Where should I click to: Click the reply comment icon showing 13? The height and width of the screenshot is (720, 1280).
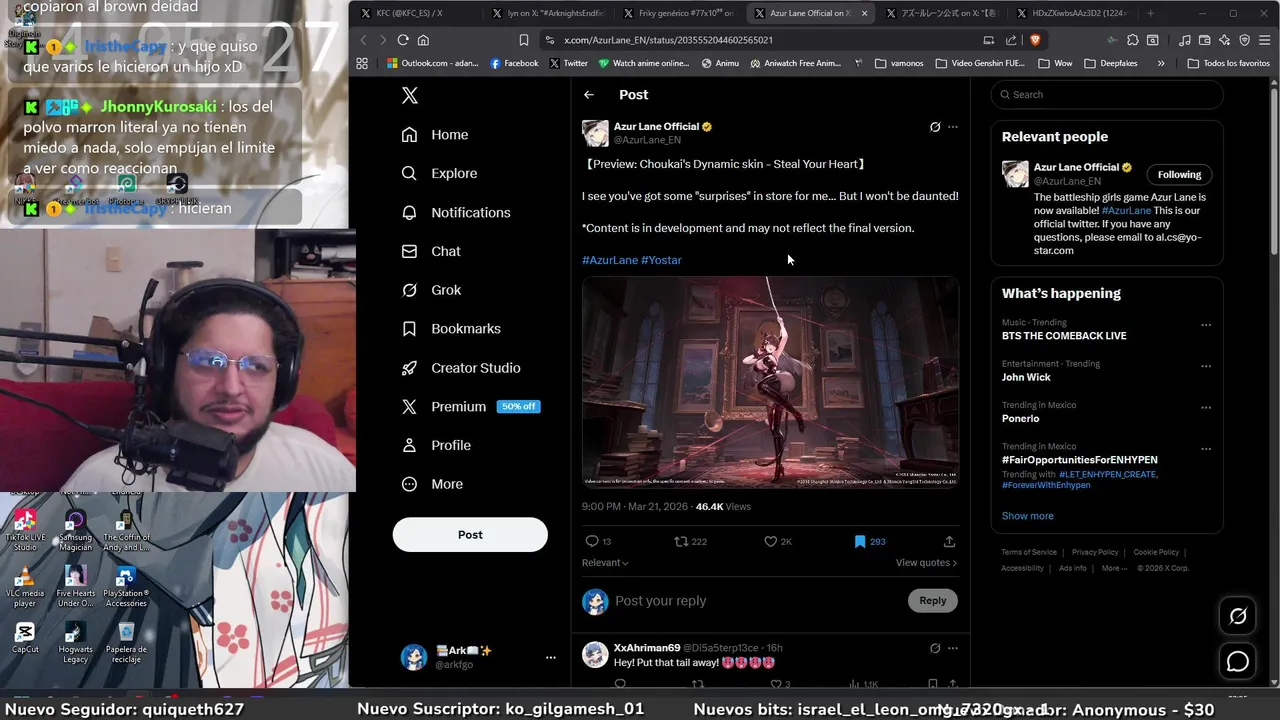tap(598, 541)
